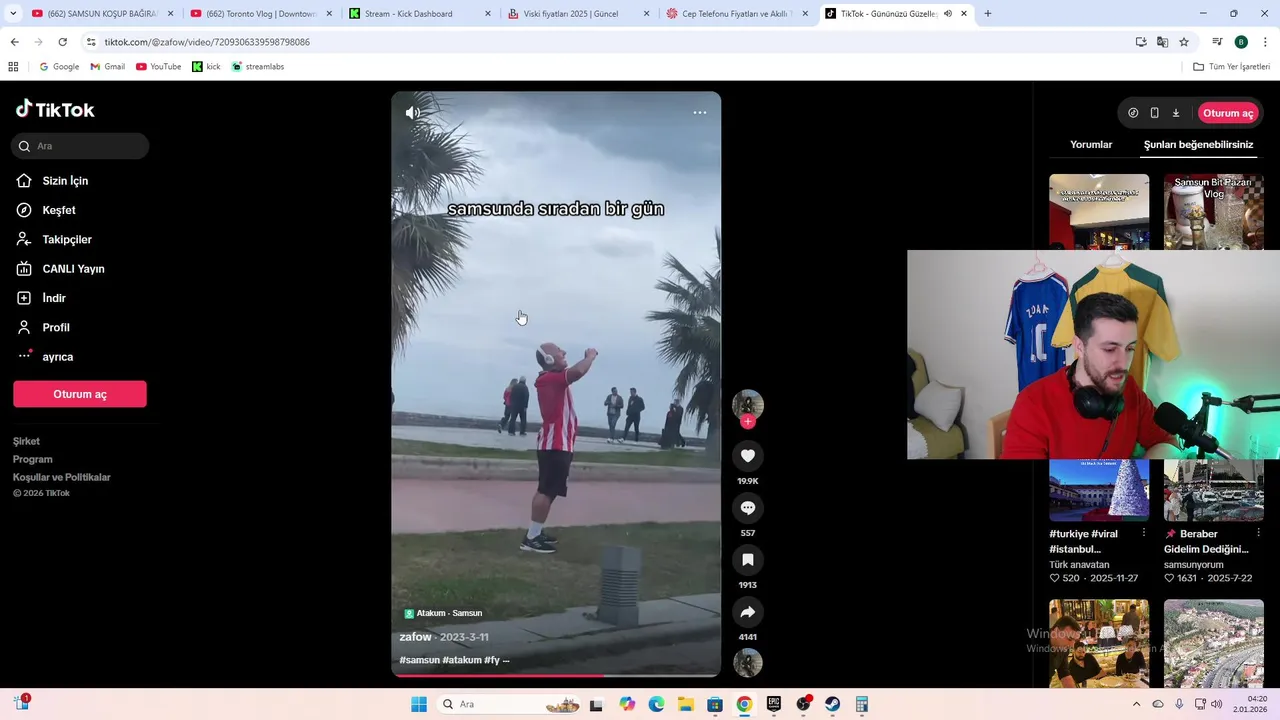1280x720 pixels.
Task: Switch to the Viski fiyatları 2025 tab
Action: point(579,14)
